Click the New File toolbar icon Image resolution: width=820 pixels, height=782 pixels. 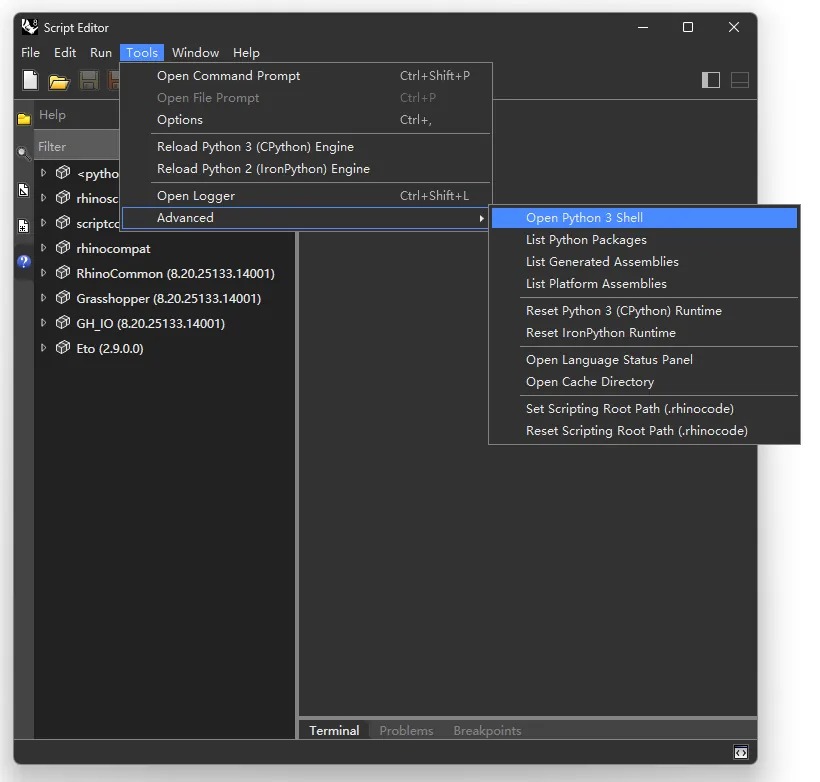(31, 81)
